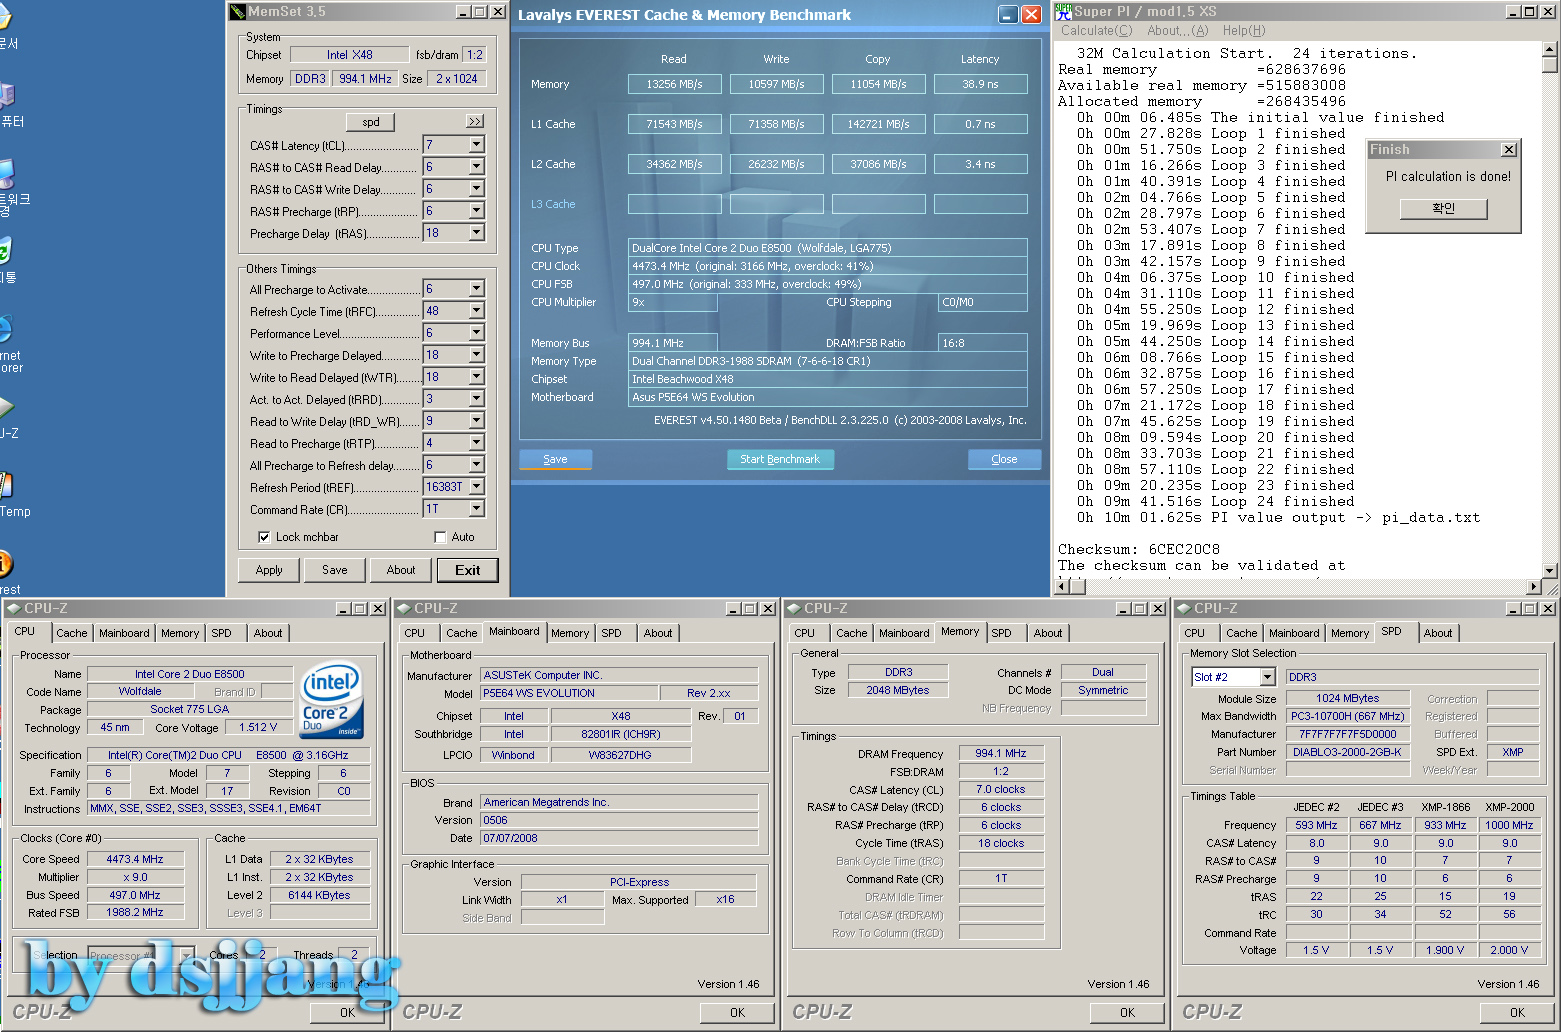
Task: Click OK in CPU-Z SPD window
Action: pos(1517,1012)
